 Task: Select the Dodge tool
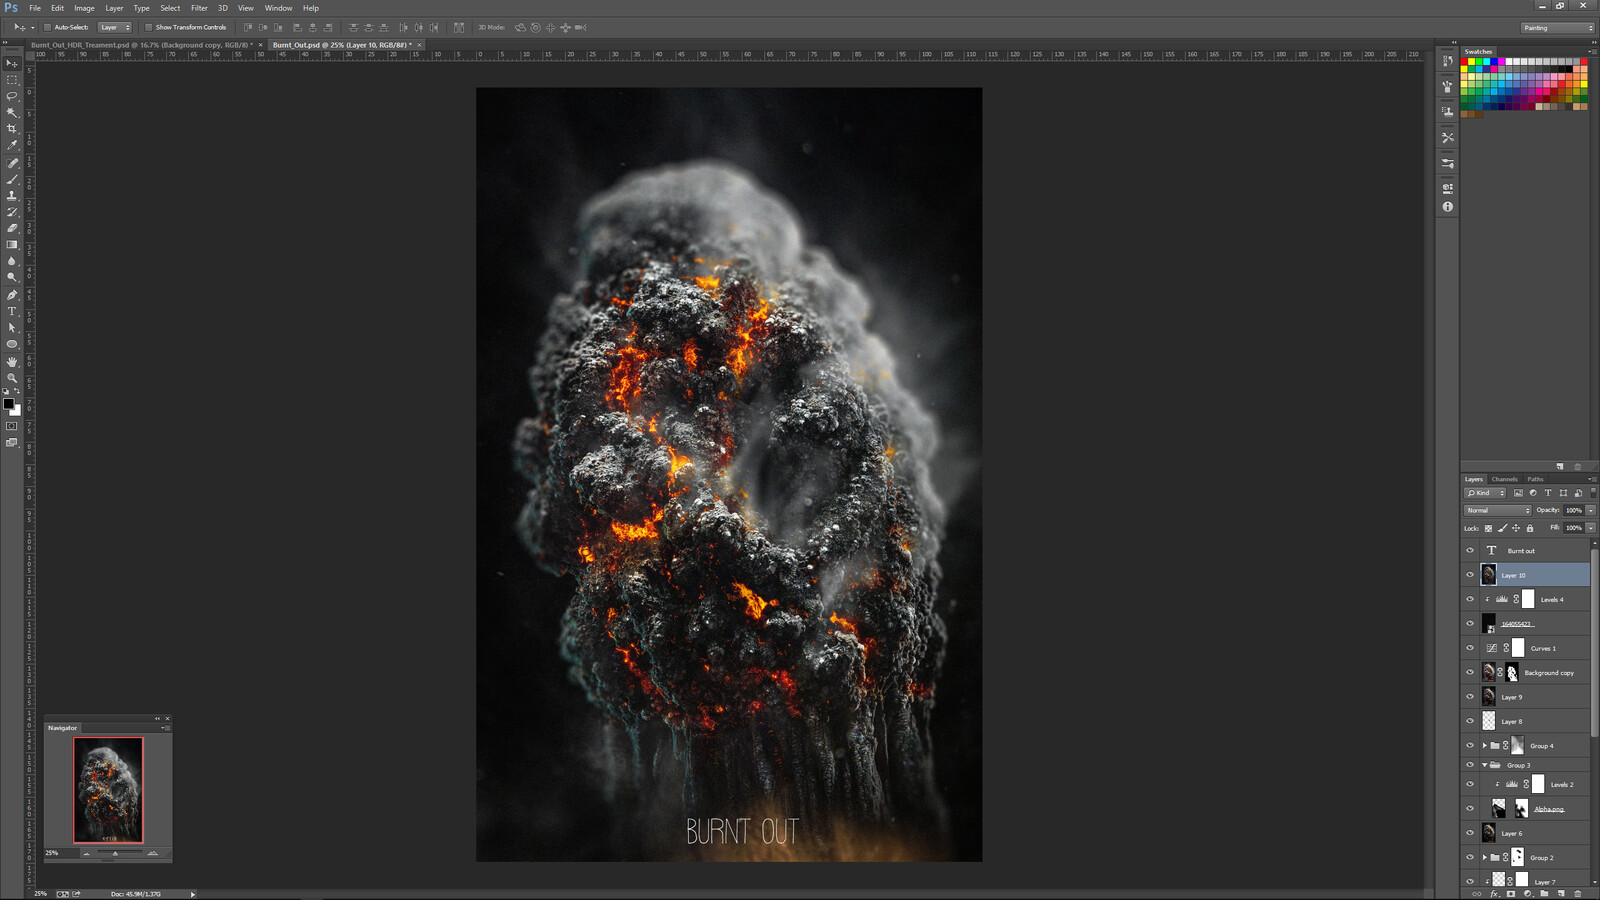12,277
